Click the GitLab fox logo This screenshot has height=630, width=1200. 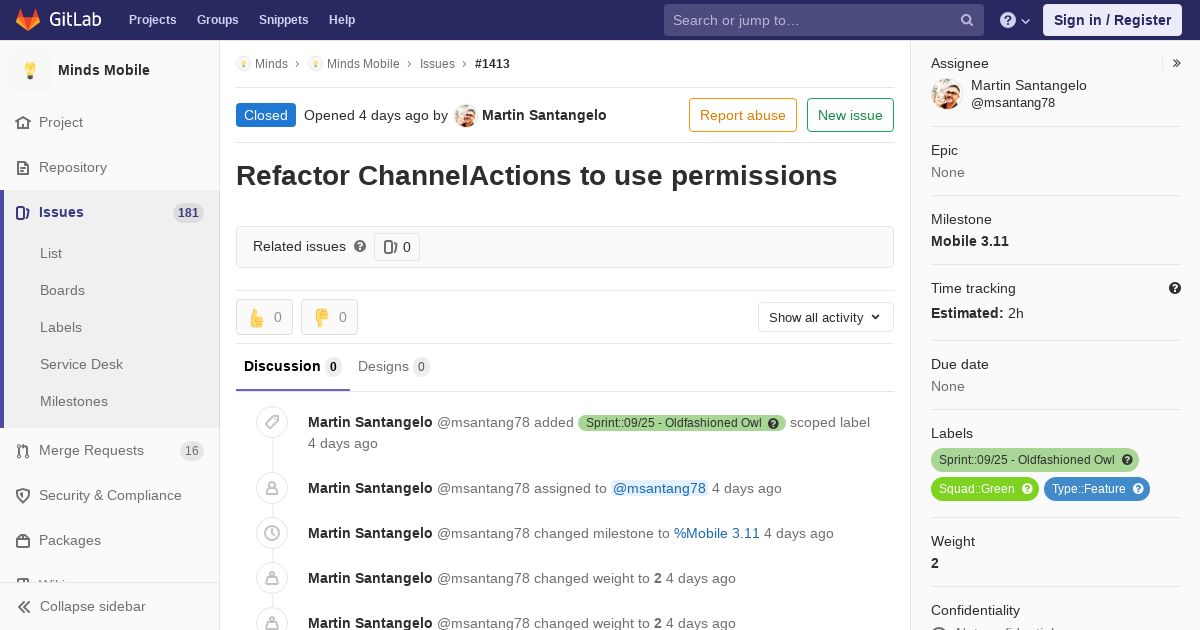pos(28,19)
